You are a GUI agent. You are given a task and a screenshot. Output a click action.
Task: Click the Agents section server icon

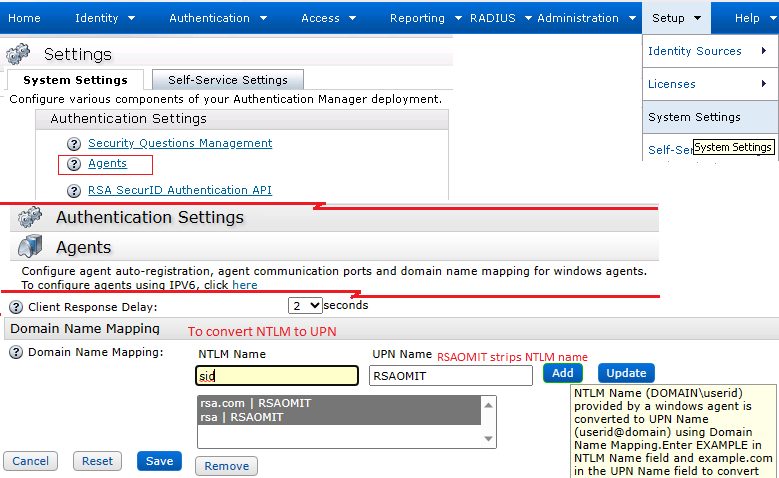point(30,247)
